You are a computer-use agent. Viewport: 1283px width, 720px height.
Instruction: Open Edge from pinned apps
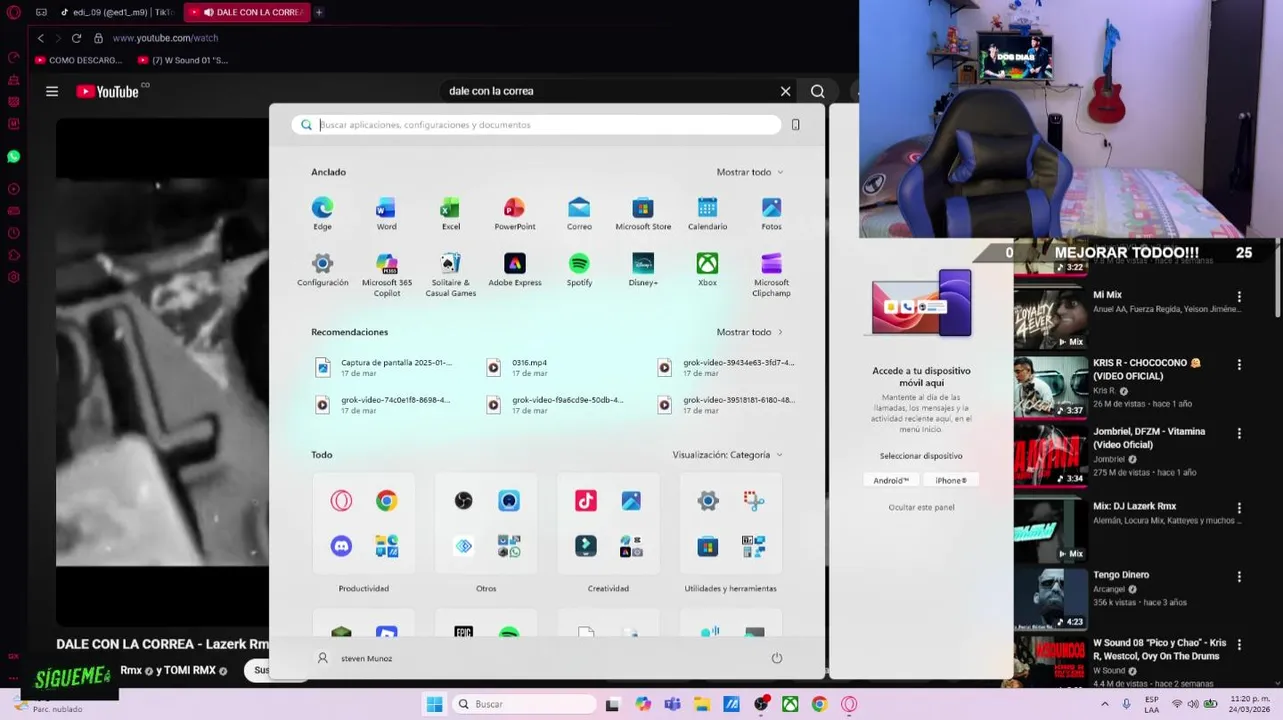pos(322,213)
